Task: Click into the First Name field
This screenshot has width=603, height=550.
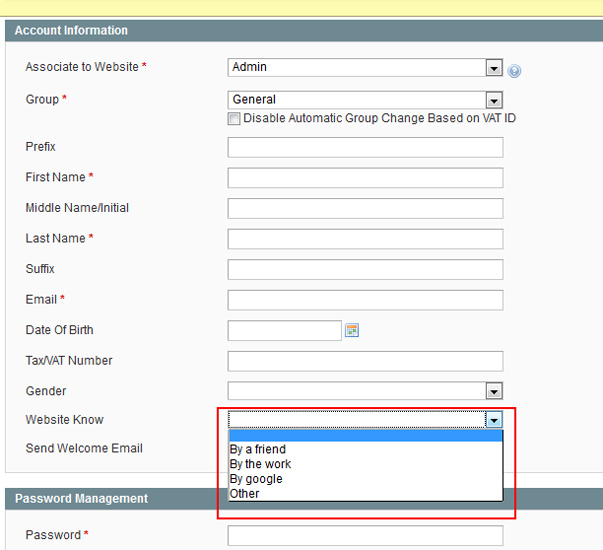Action: tap(365, 178)
